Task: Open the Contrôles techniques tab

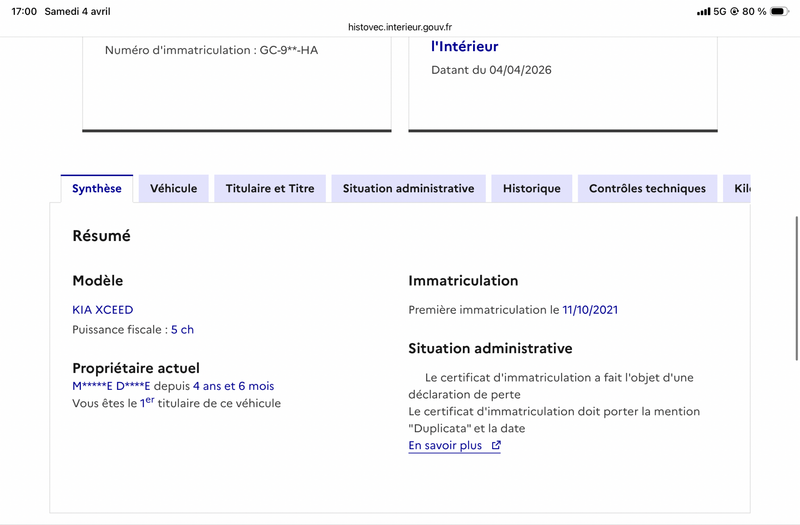Action: pyautogui.click(x=647, y=188)
